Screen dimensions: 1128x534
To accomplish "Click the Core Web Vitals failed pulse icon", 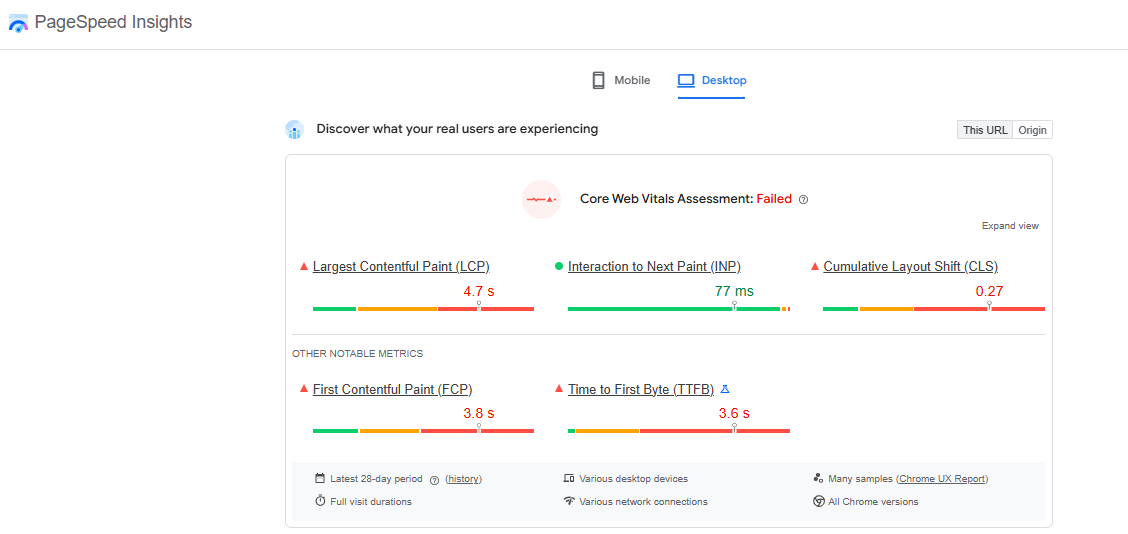I will pos(541,199).
